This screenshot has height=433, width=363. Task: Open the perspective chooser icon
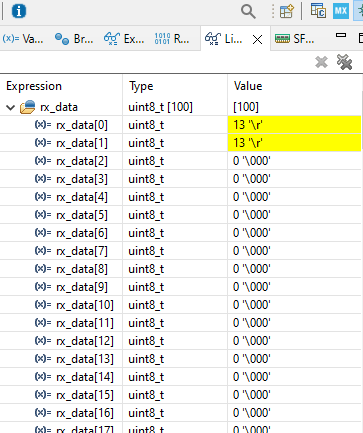coord(287,11)
